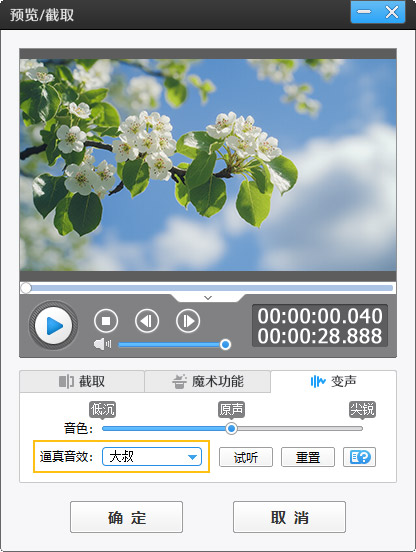
Task: Select the 变声 tab
Action: [333, 381]
